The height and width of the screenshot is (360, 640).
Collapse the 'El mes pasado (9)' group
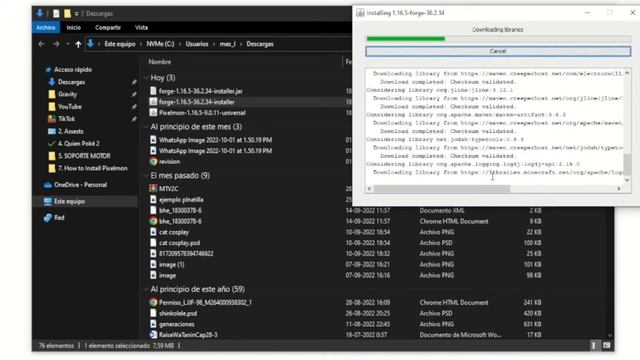tap(146, 176)
